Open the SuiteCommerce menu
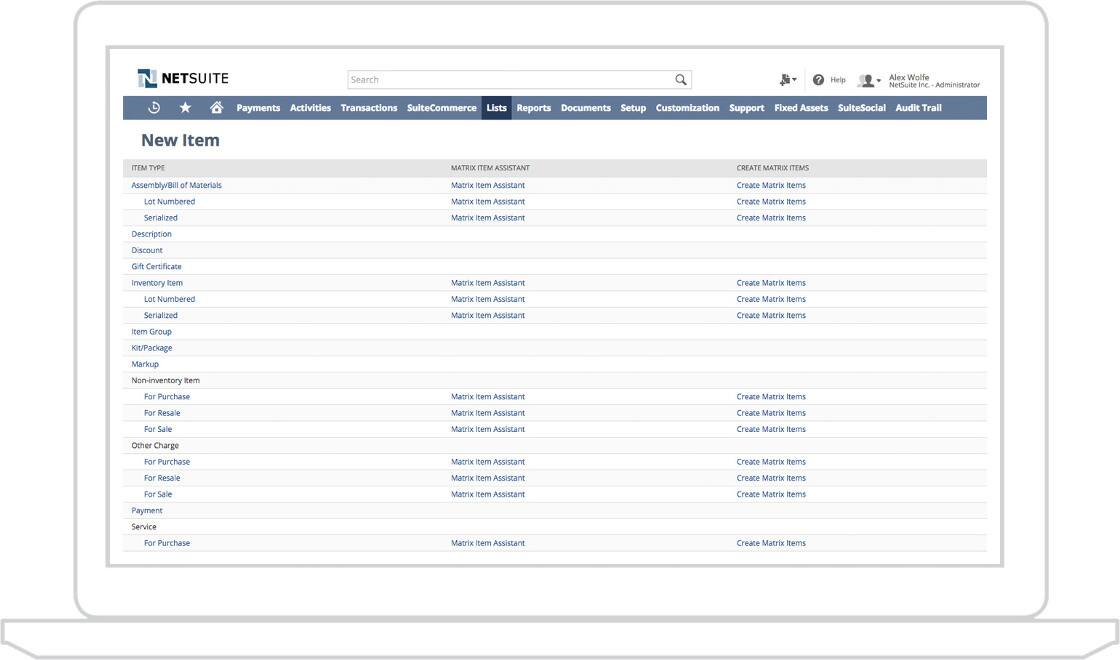Viewport: 1120px width, 660px height. click(x=441, y=108)
